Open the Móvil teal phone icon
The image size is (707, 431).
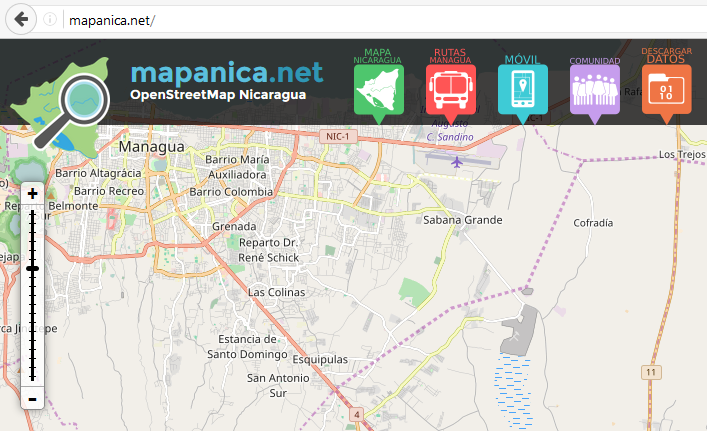[x=523, y=89]
